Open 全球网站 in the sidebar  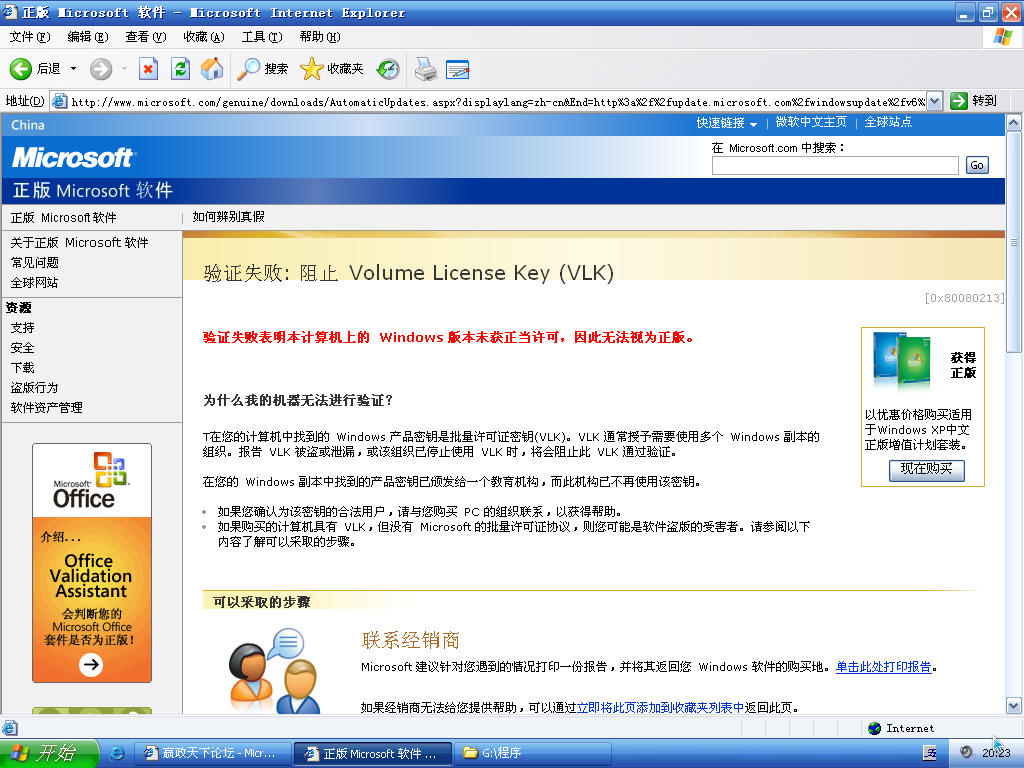[34, 283]
